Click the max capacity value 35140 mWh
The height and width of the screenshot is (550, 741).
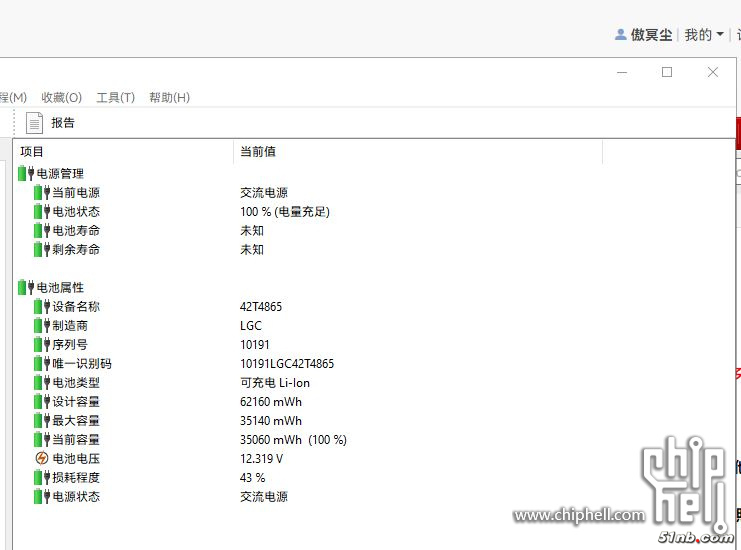(x=271, y=421)
